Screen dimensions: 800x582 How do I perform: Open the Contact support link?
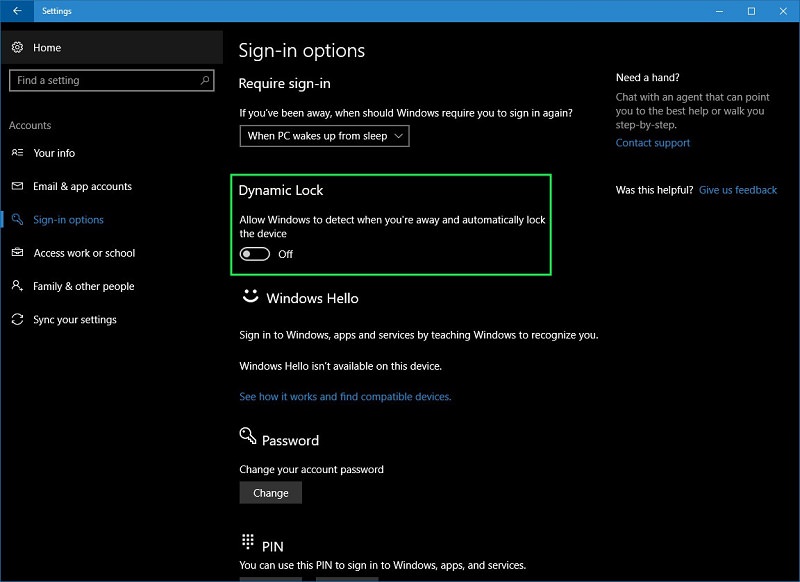coord(652,143)
